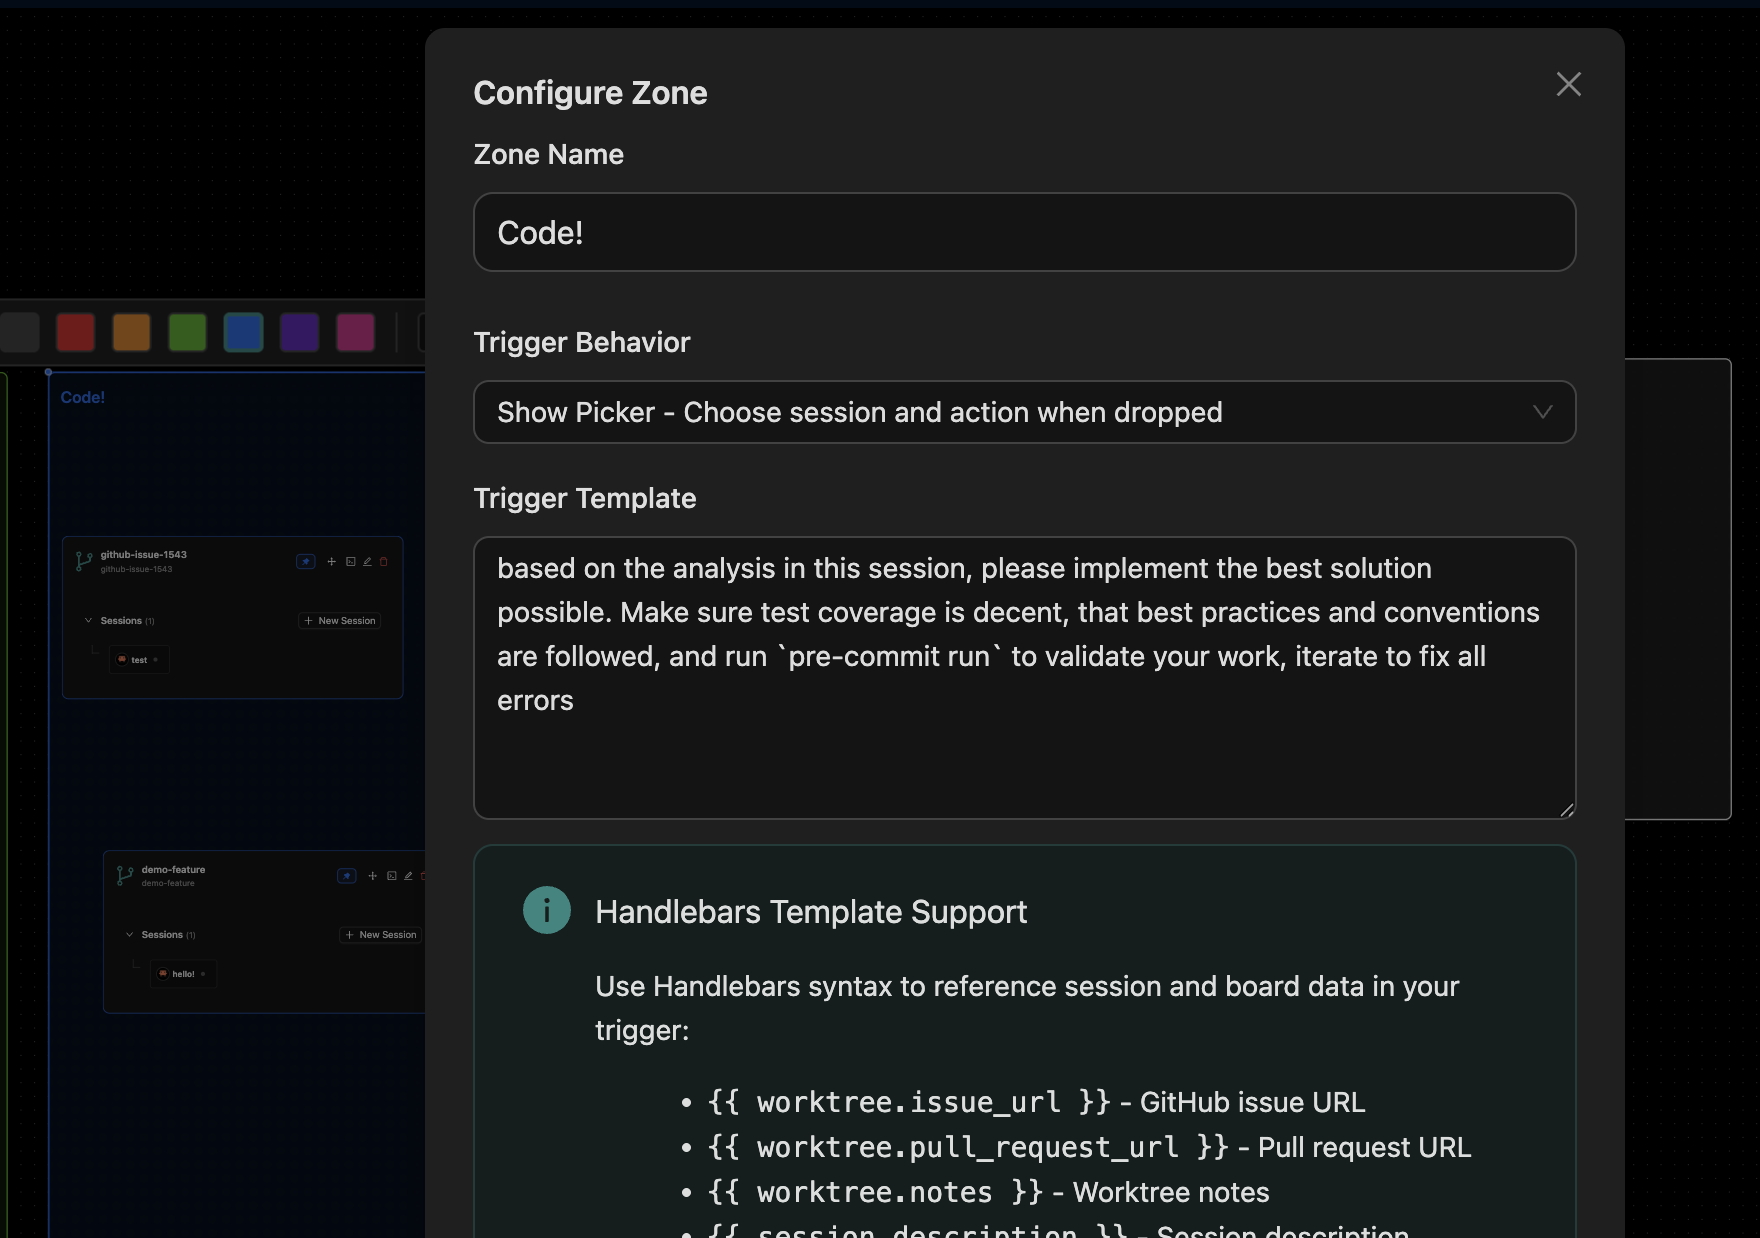Screen dimensions: 1760x1238
Task: Collapse Sessions list on demo-feature
Action: [129, 934]
